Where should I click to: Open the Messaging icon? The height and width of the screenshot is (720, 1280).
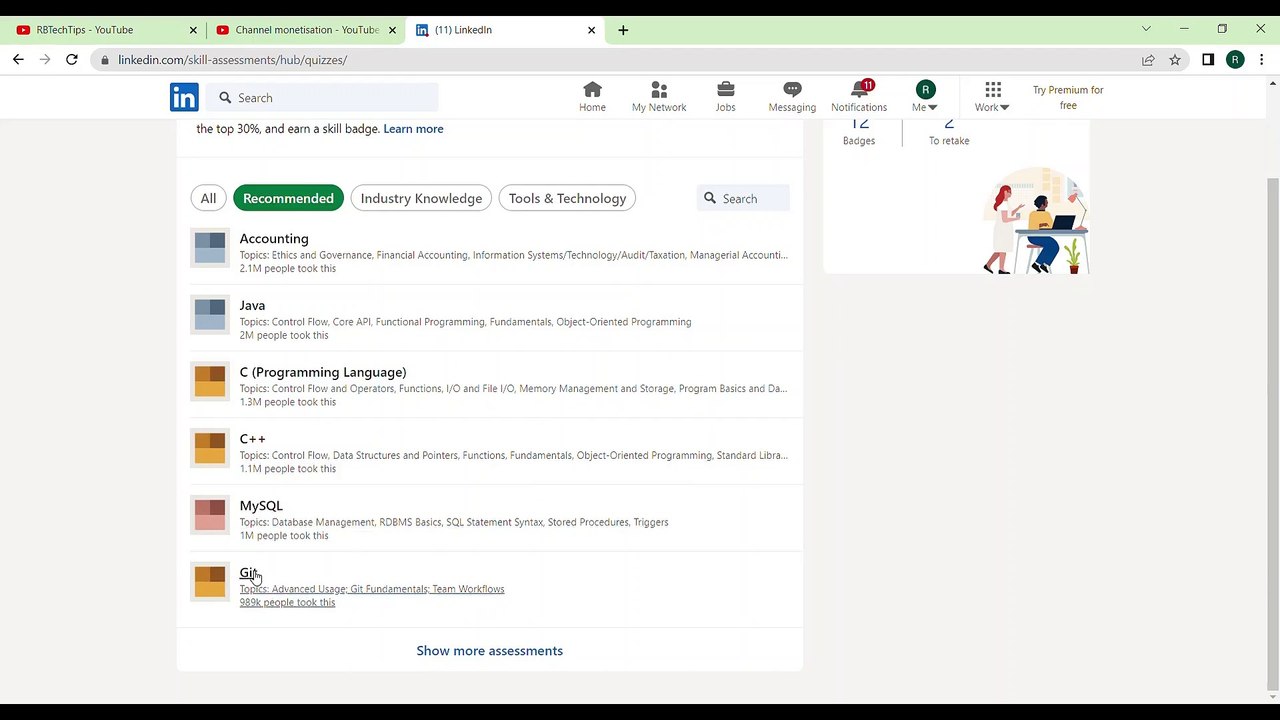792,97
